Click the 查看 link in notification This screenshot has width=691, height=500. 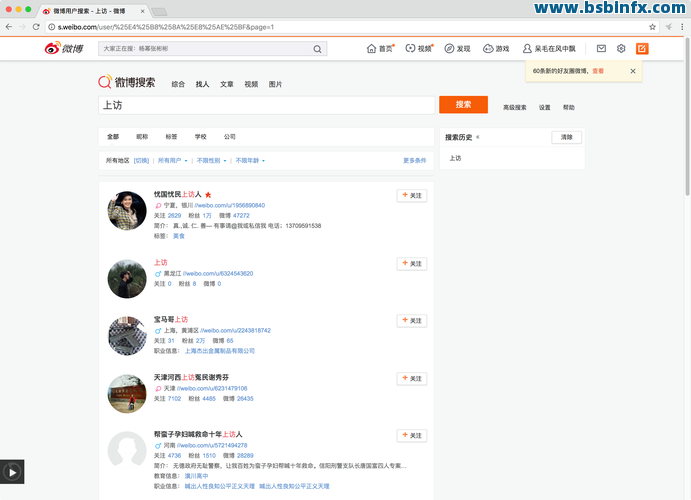(x=598, y=71)
